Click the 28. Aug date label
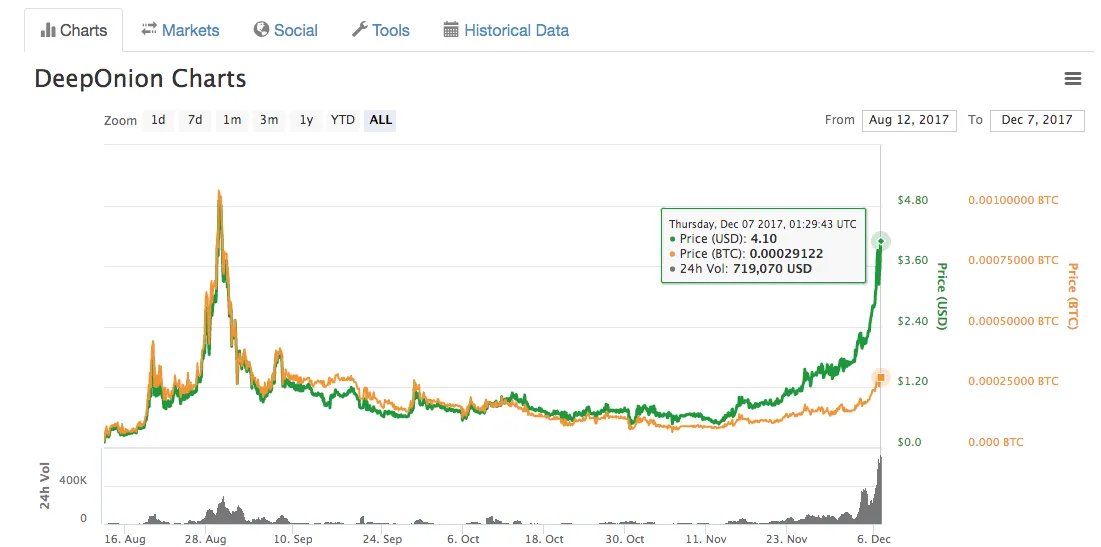The height and width of the screenshot is (547, 1101). pyautogui.click(x=205, y=539)
